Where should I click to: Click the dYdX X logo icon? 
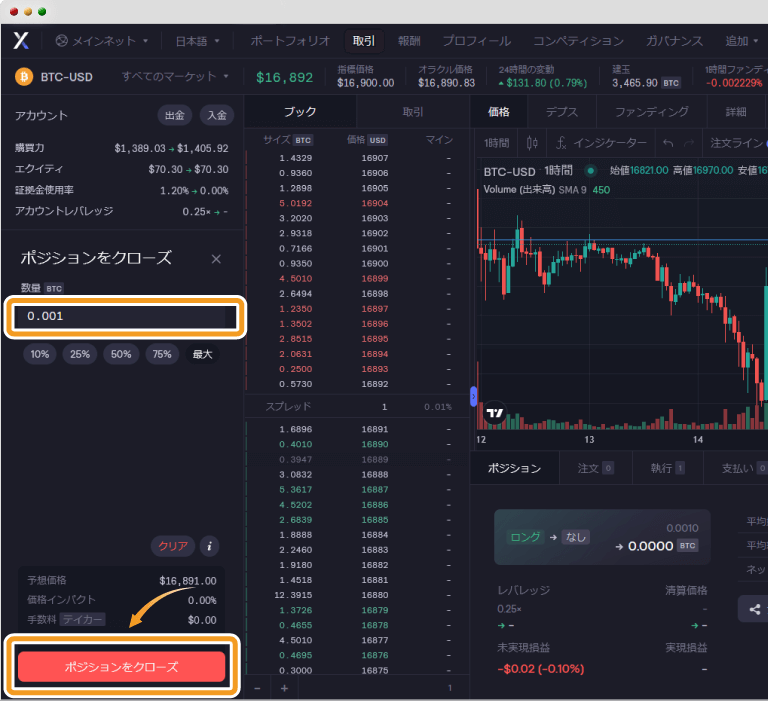21,41
